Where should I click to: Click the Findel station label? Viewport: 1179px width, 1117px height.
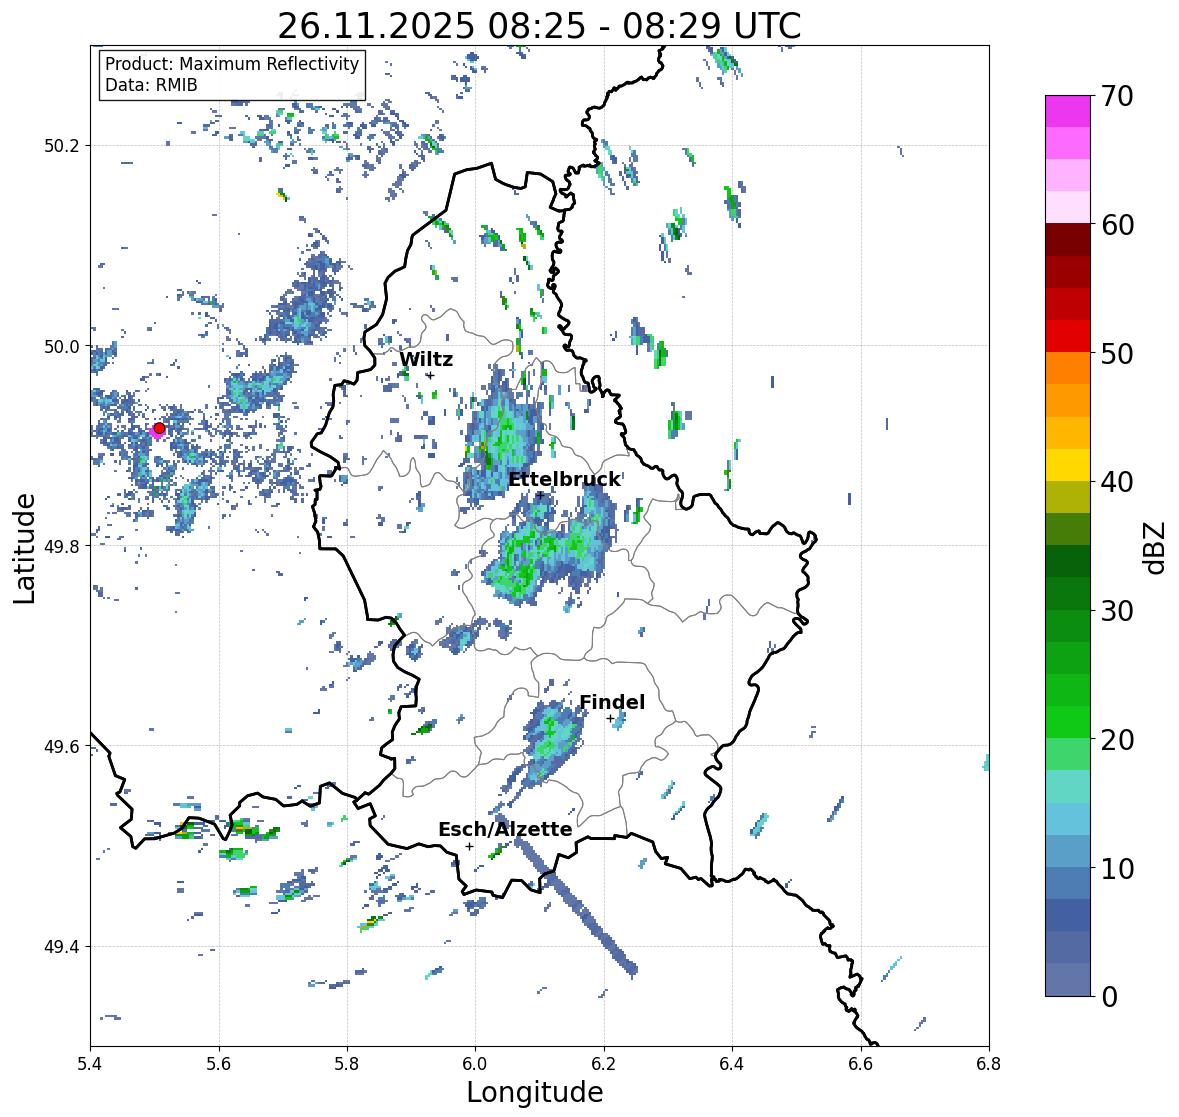click(612, 702)
